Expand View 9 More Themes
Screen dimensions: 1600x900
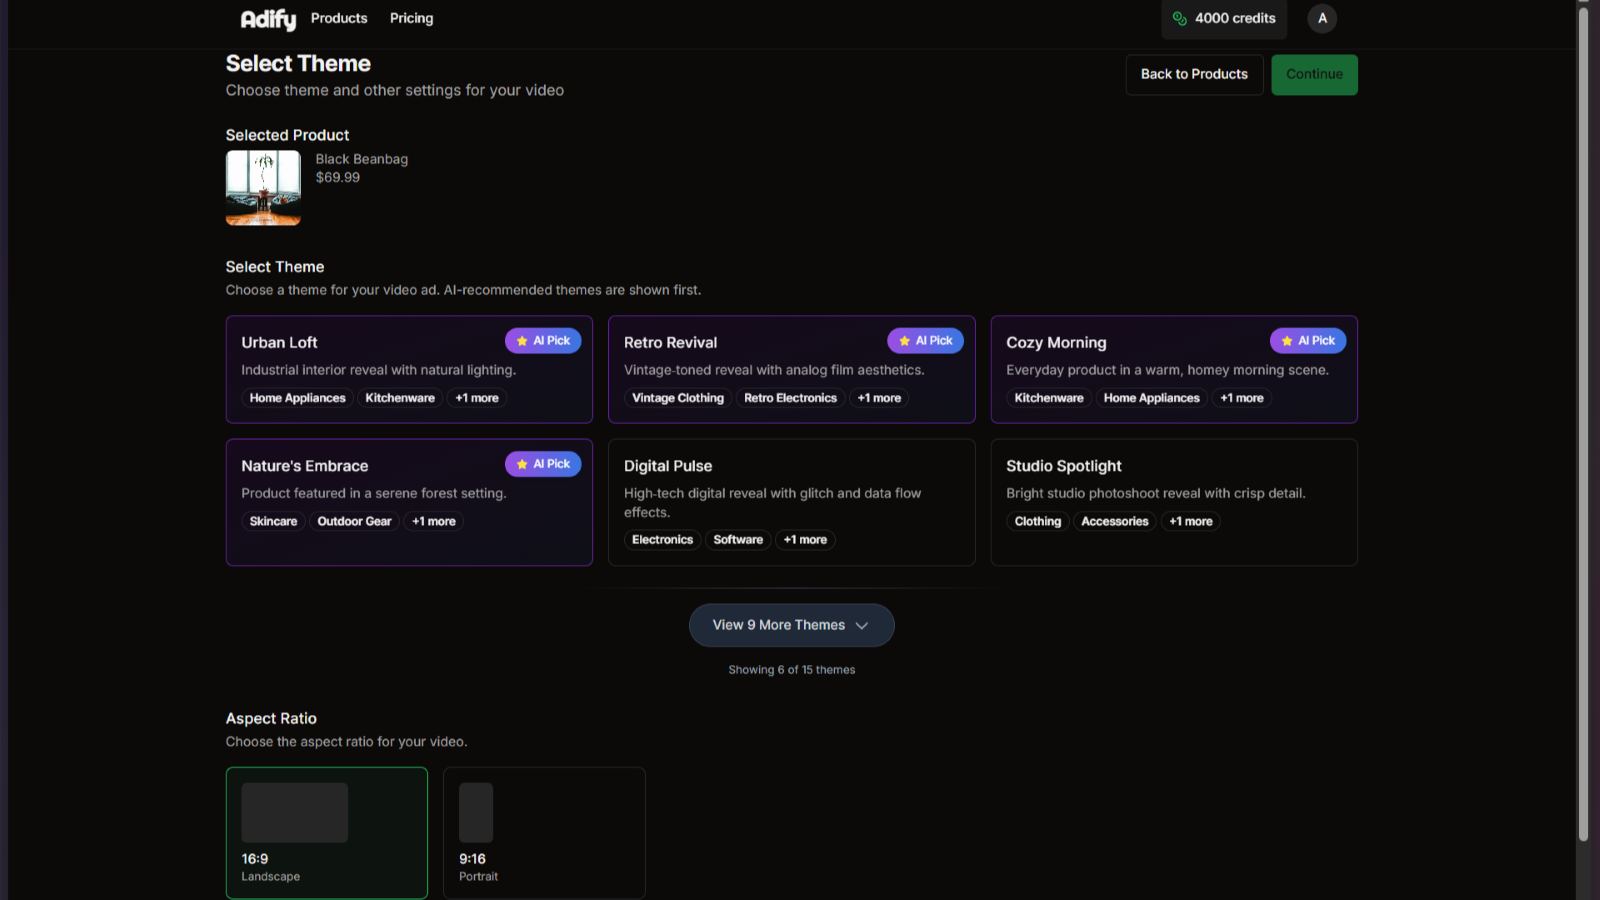coord(791,625)
